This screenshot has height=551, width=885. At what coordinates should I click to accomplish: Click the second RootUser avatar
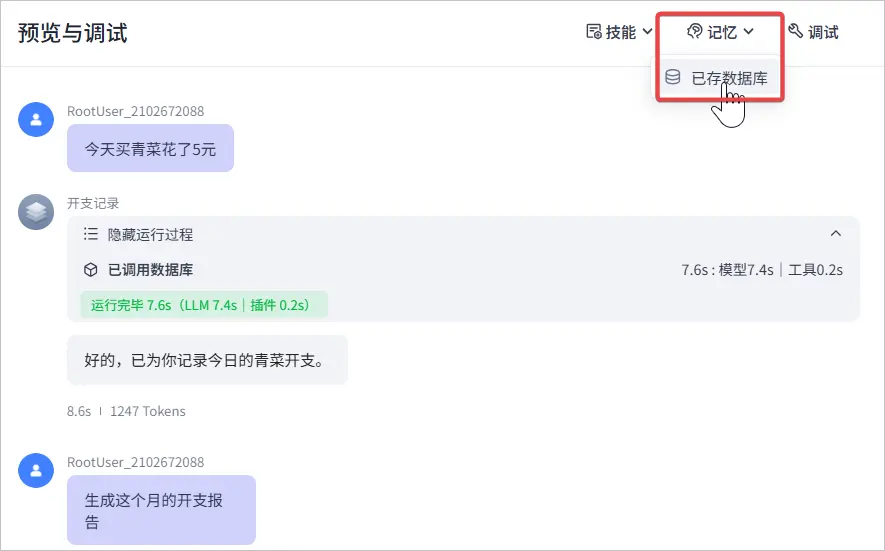(36, 471)
